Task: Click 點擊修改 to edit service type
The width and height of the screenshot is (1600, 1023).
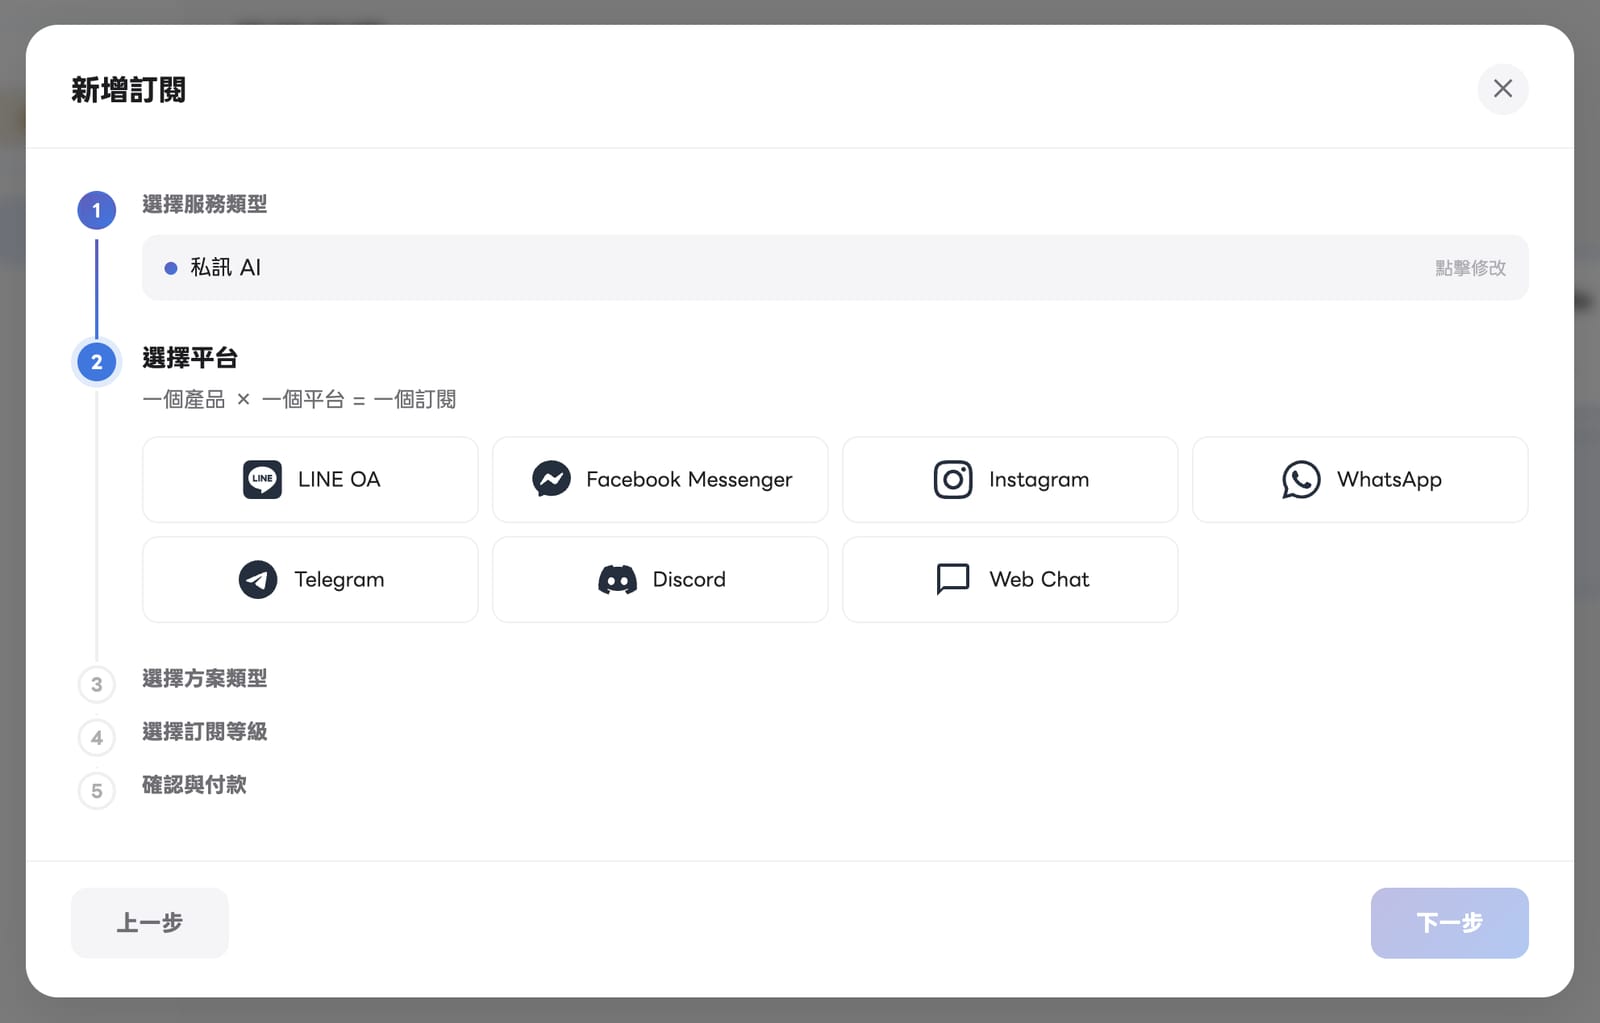Action: pos(1470,268)
